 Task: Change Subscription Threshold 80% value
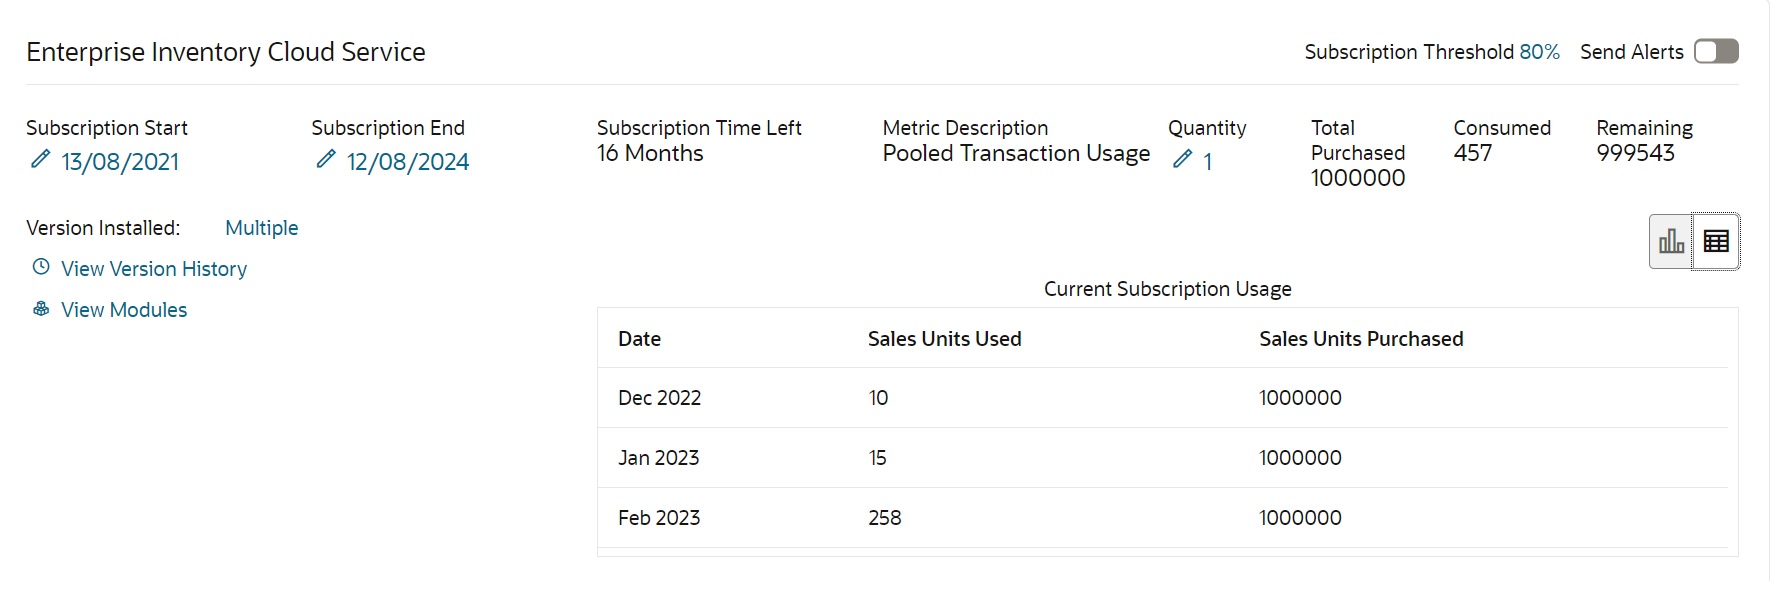(x=1539, y=52)
